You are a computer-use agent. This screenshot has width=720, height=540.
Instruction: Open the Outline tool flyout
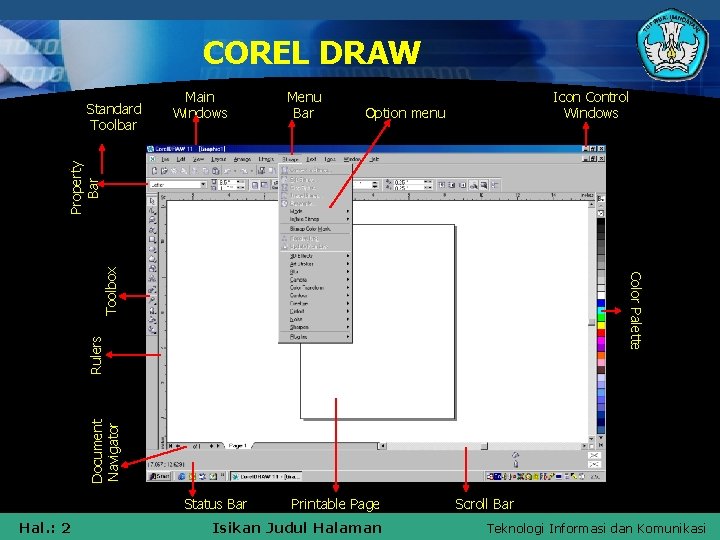[x=152, y=310]
